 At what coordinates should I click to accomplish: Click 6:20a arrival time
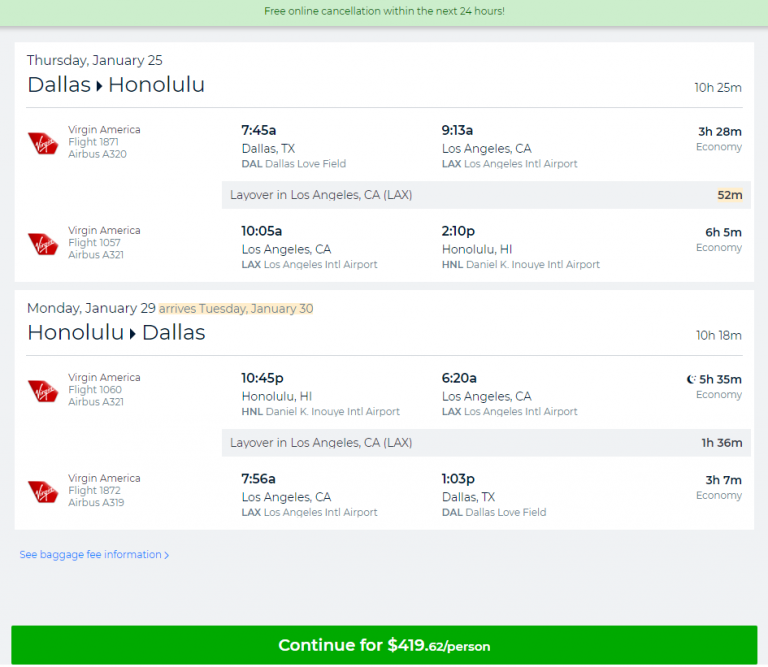coord(459,378)
